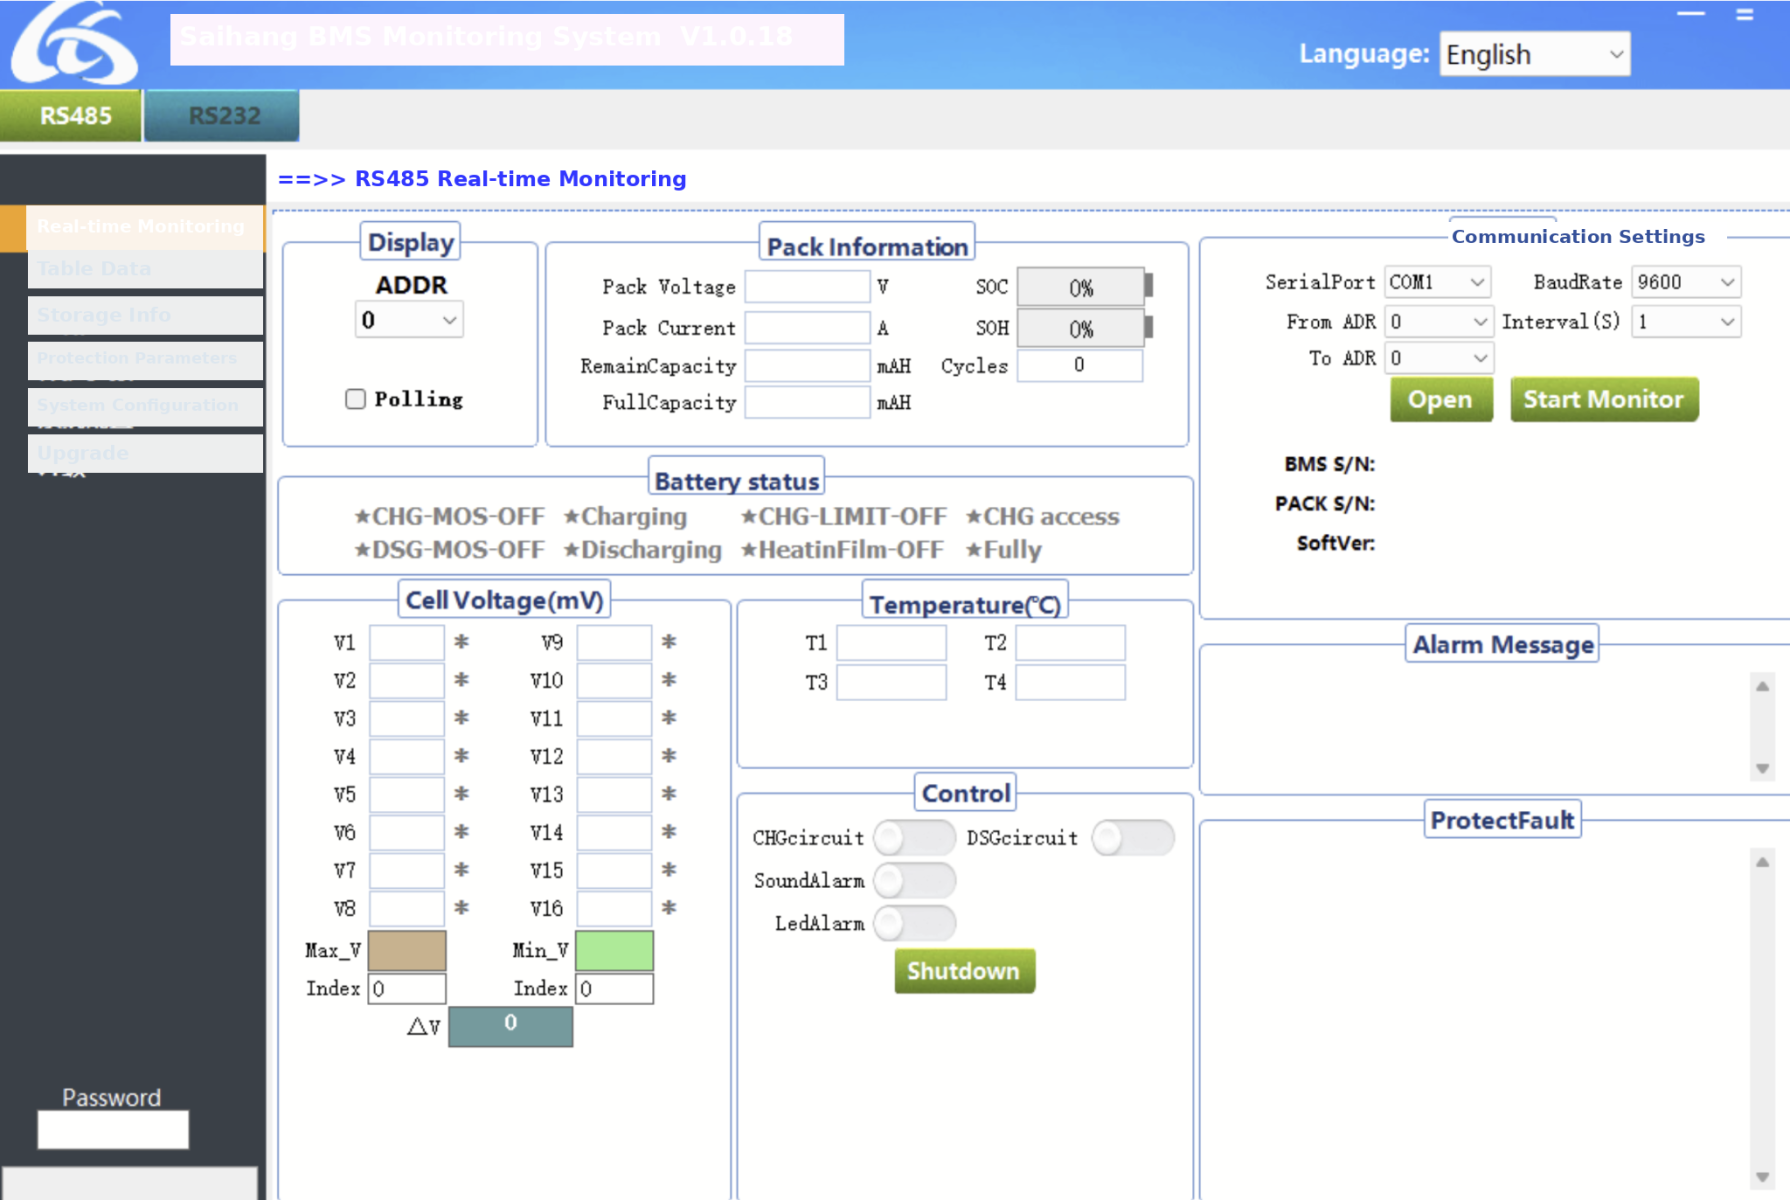Click the Max_V Index field
This screenshot has width=1790, height=1200.
click(x=407, y=989)
